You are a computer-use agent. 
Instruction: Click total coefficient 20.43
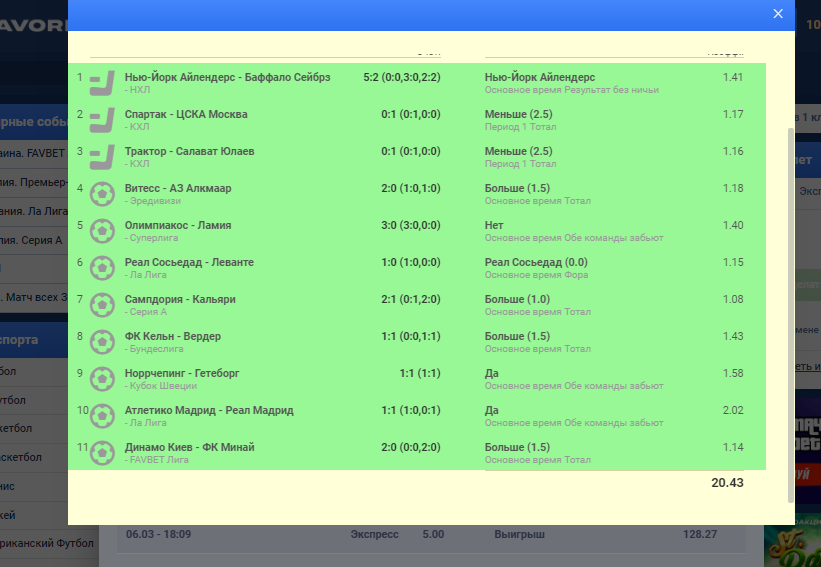(x=727, y=483)
